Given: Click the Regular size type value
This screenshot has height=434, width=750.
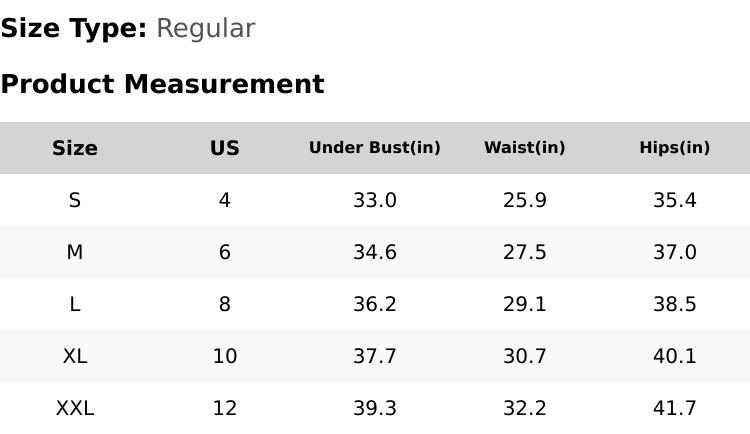Looking at the screenshot, I should (205, 29).
